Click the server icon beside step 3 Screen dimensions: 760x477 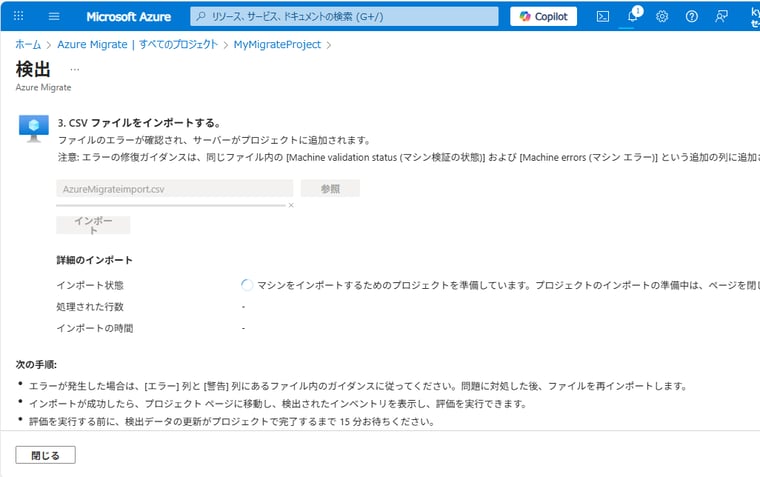pos(33,128)
